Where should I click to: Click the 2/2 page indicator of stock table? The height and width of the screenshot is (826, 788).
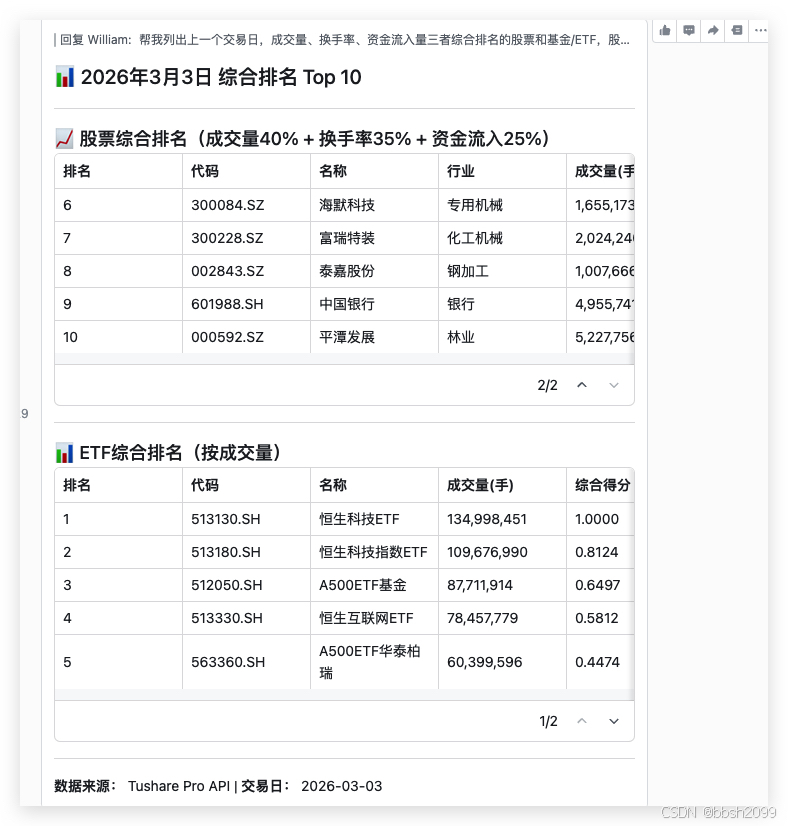pos(547,385)
